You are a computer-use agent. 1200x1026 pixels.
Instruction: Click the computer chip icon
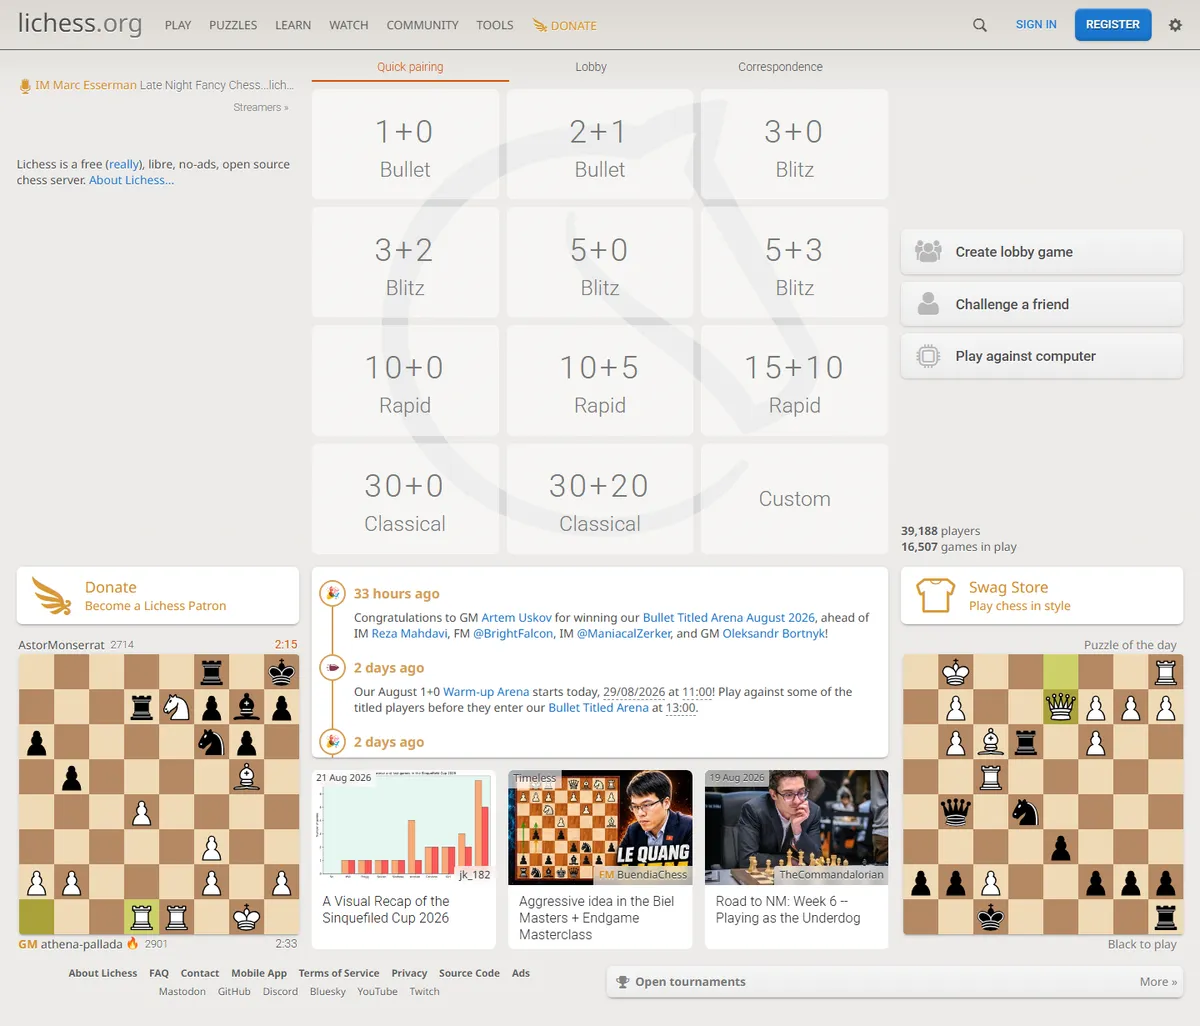928,356
